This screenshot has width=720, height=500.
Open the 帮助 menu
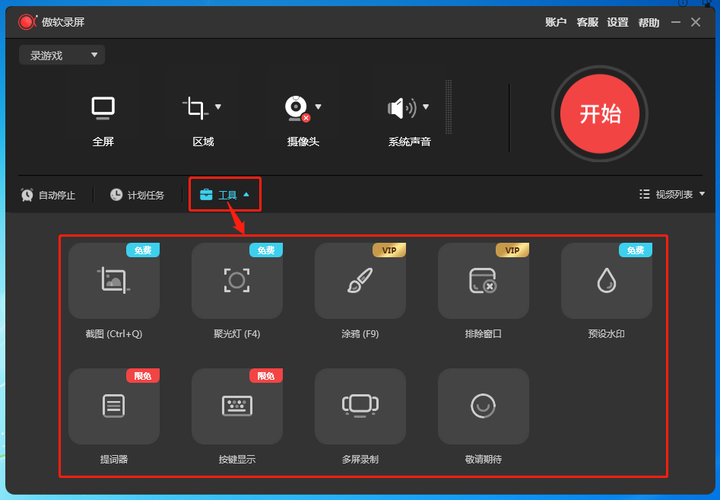coord(648,22)
